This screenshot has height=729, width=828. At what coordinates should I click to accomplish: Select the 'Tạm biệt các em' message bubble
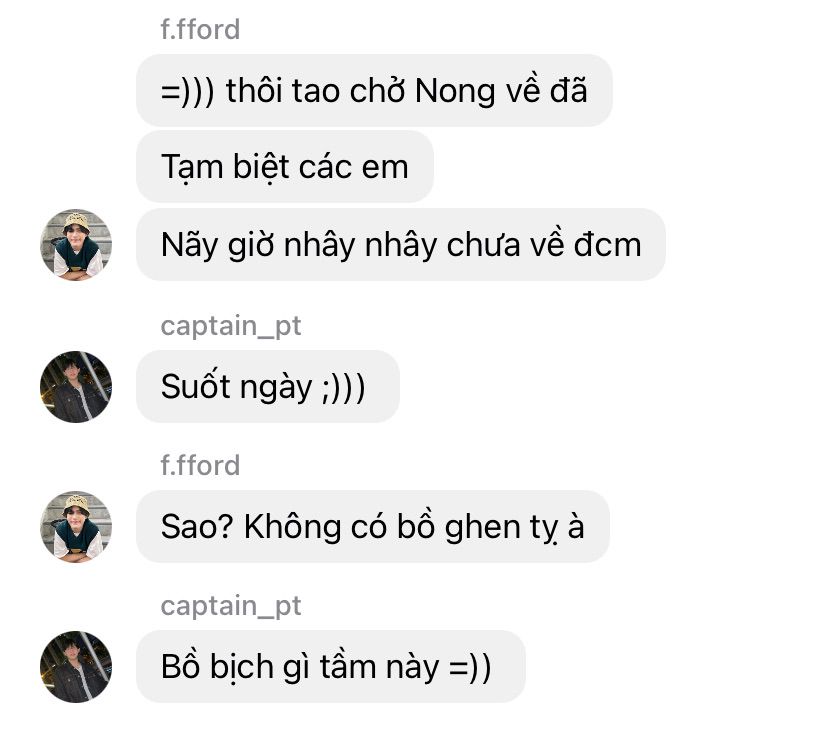click(x=285, y=167)
